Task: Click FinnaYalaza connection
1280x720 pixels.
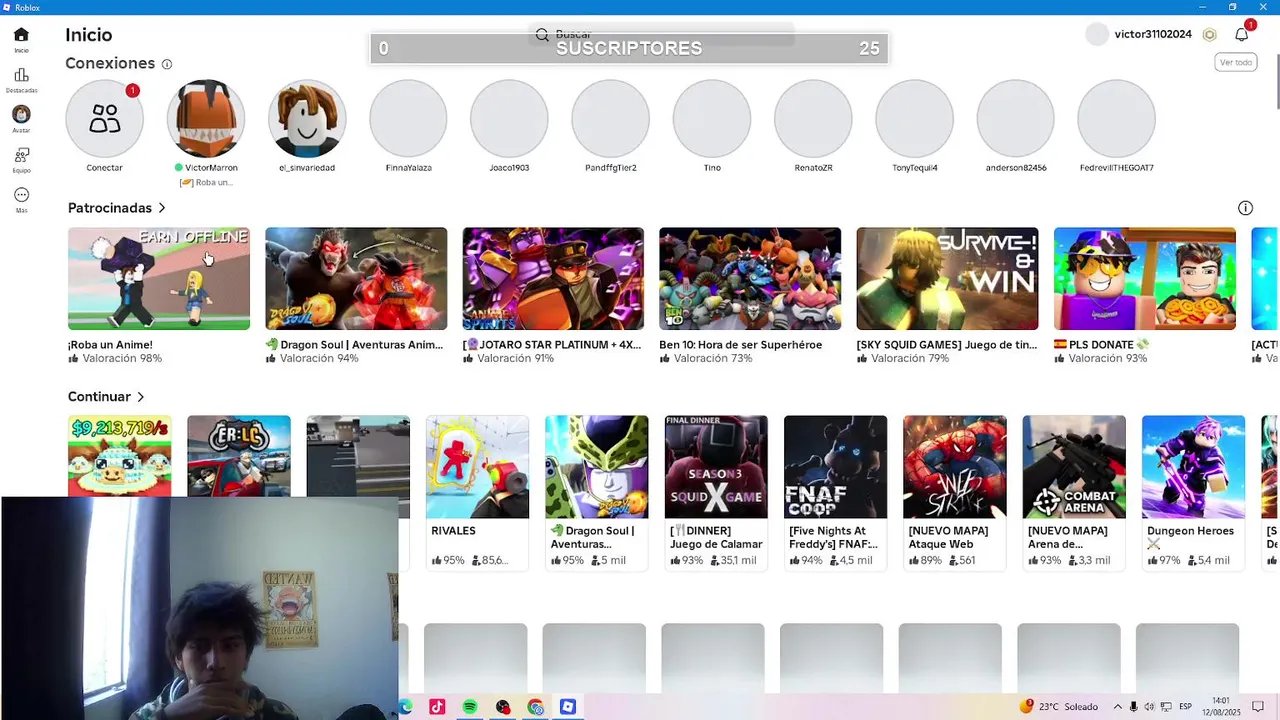Action: coord(408,119)
